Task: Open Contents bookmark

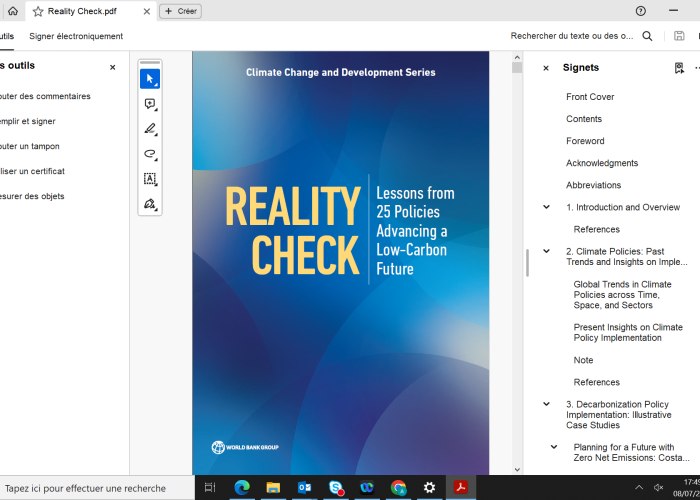Action: (x=584, y=119)
